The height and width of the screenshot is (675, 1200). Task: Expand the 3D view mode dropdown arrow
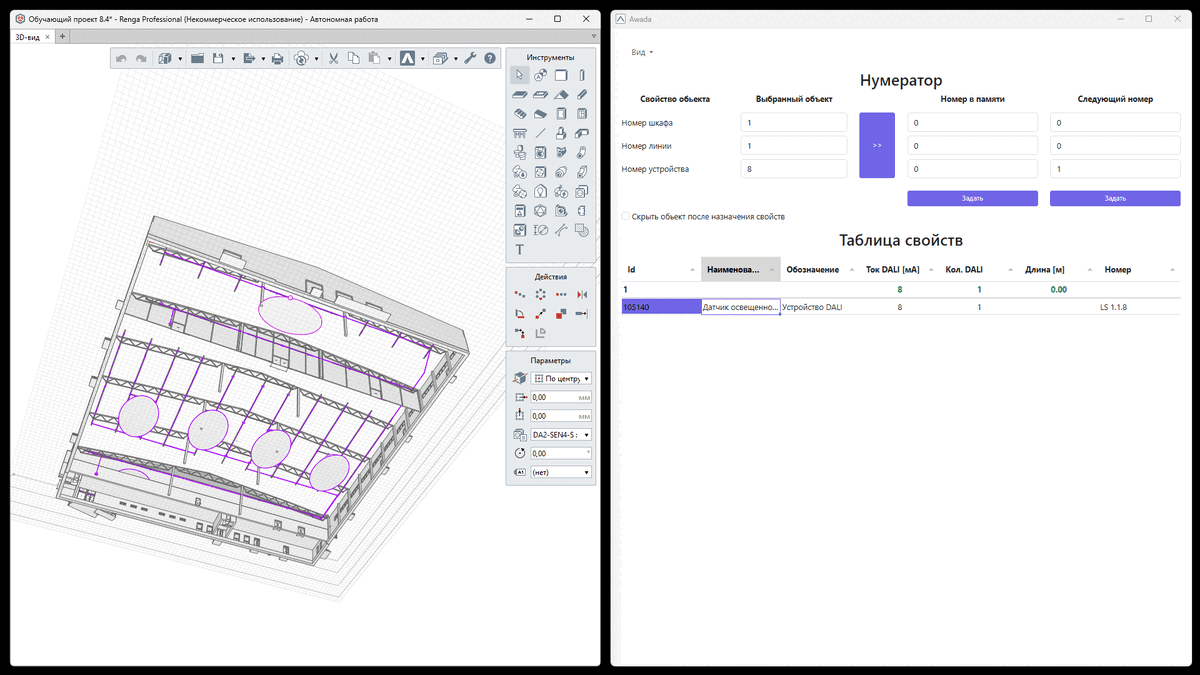180,59
